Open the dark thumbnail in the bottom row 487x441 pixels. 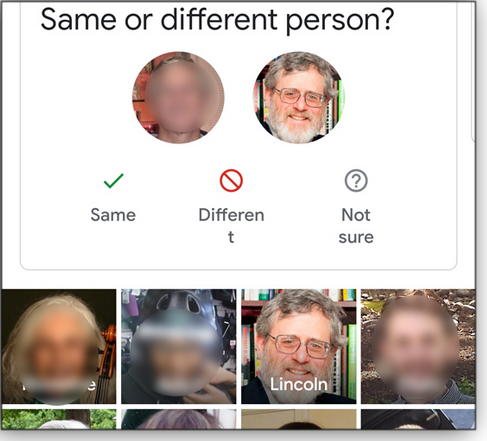[418, 419]
